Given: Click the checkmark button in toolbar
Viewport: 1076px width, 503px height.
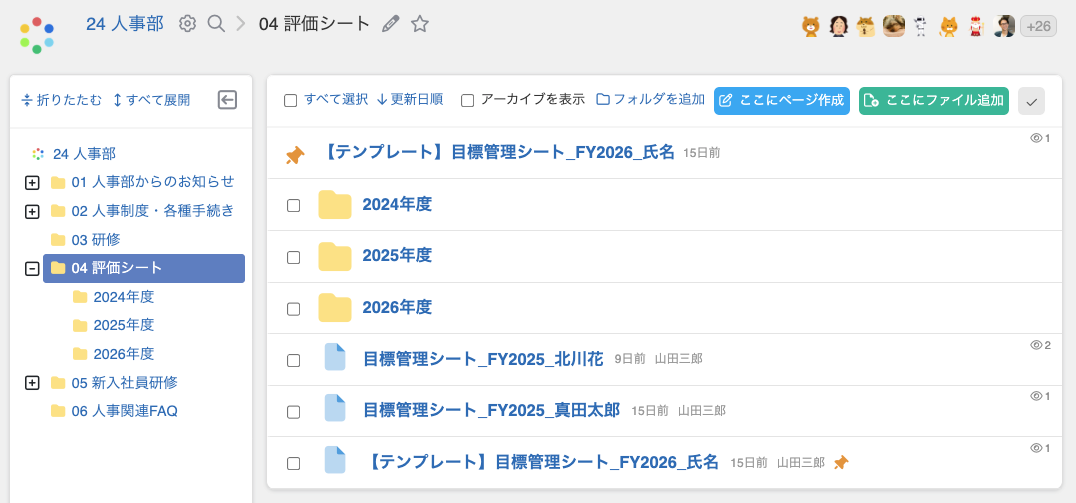Looking at the screenshot, I should tap(1031, 102).
